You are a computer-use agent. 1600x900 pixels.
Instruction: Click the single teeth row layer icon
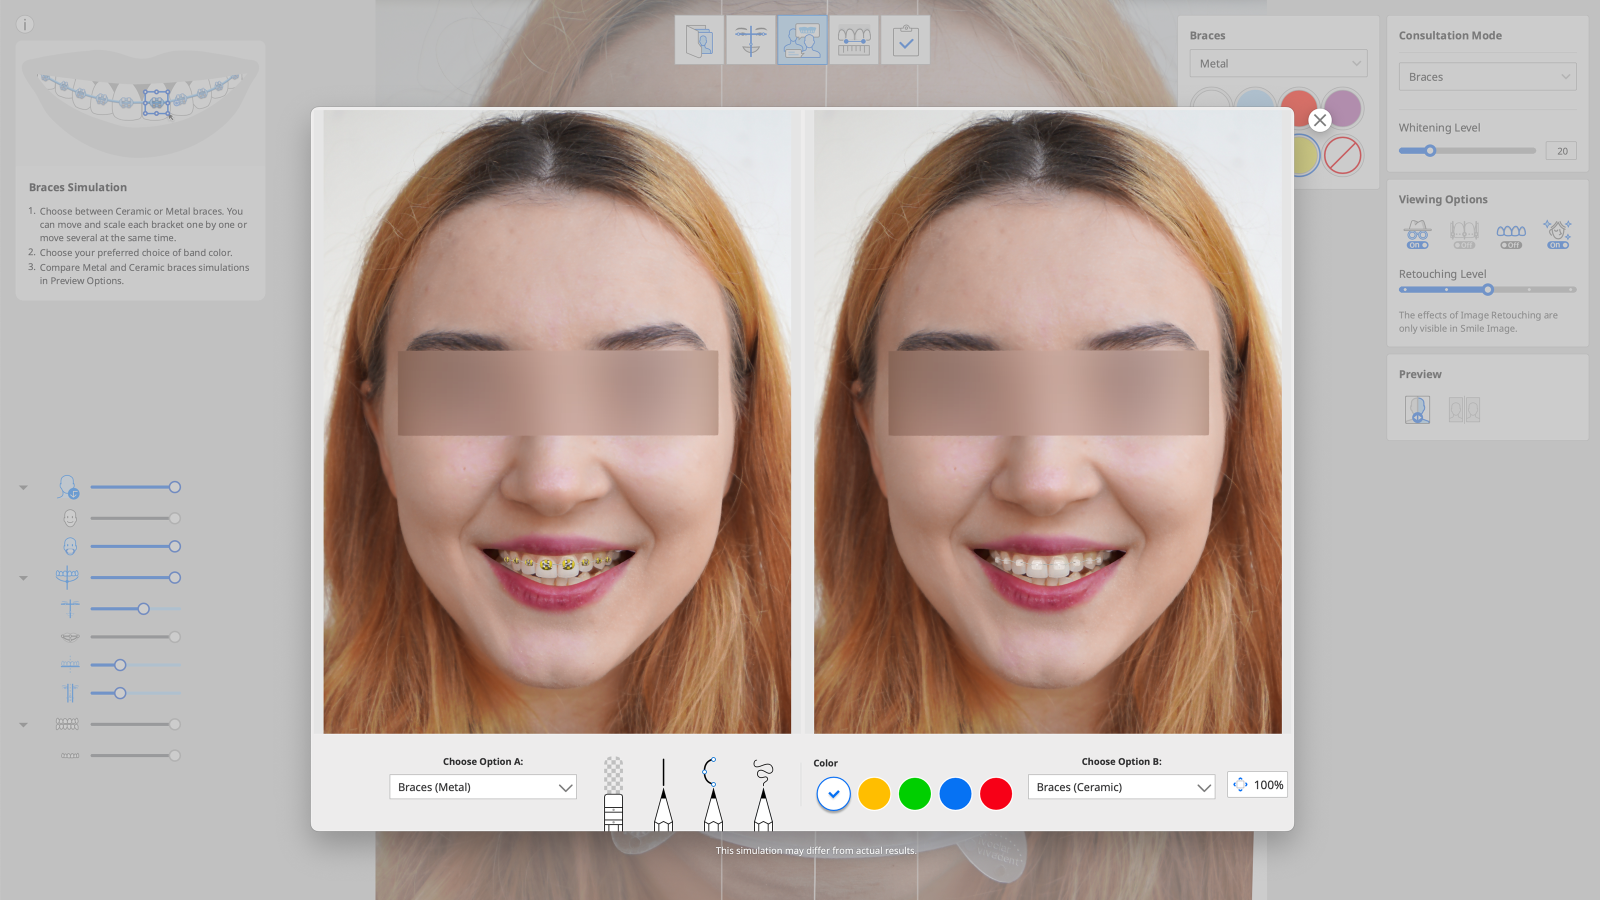coord(70,755)
